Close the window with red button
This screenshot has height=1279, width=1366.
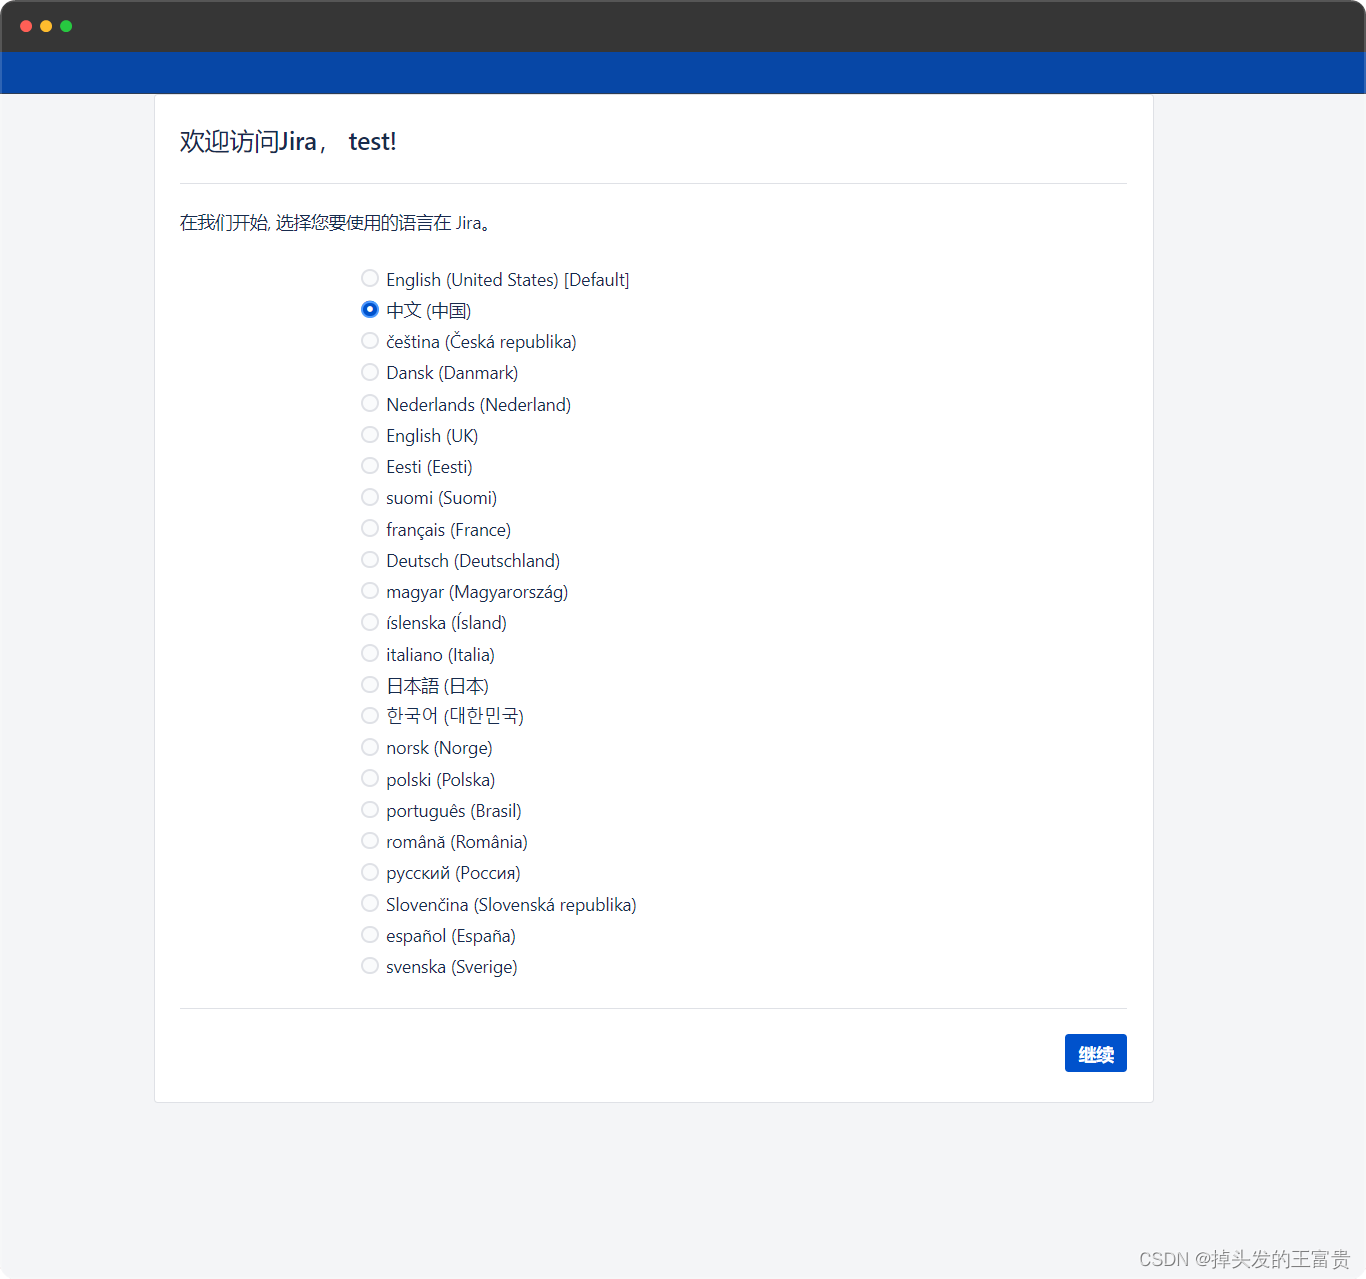(x=26, y=26)
